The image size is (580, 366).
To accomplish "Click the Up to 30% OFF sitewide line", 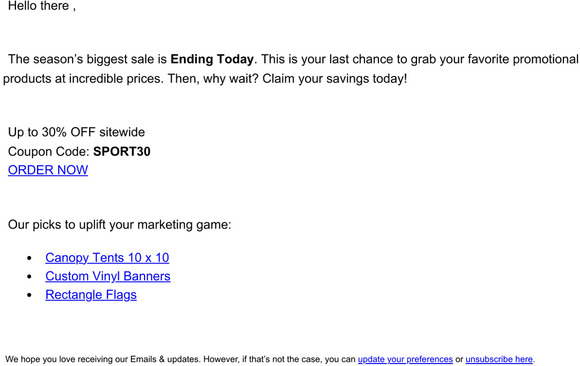I will click(77, 132).
